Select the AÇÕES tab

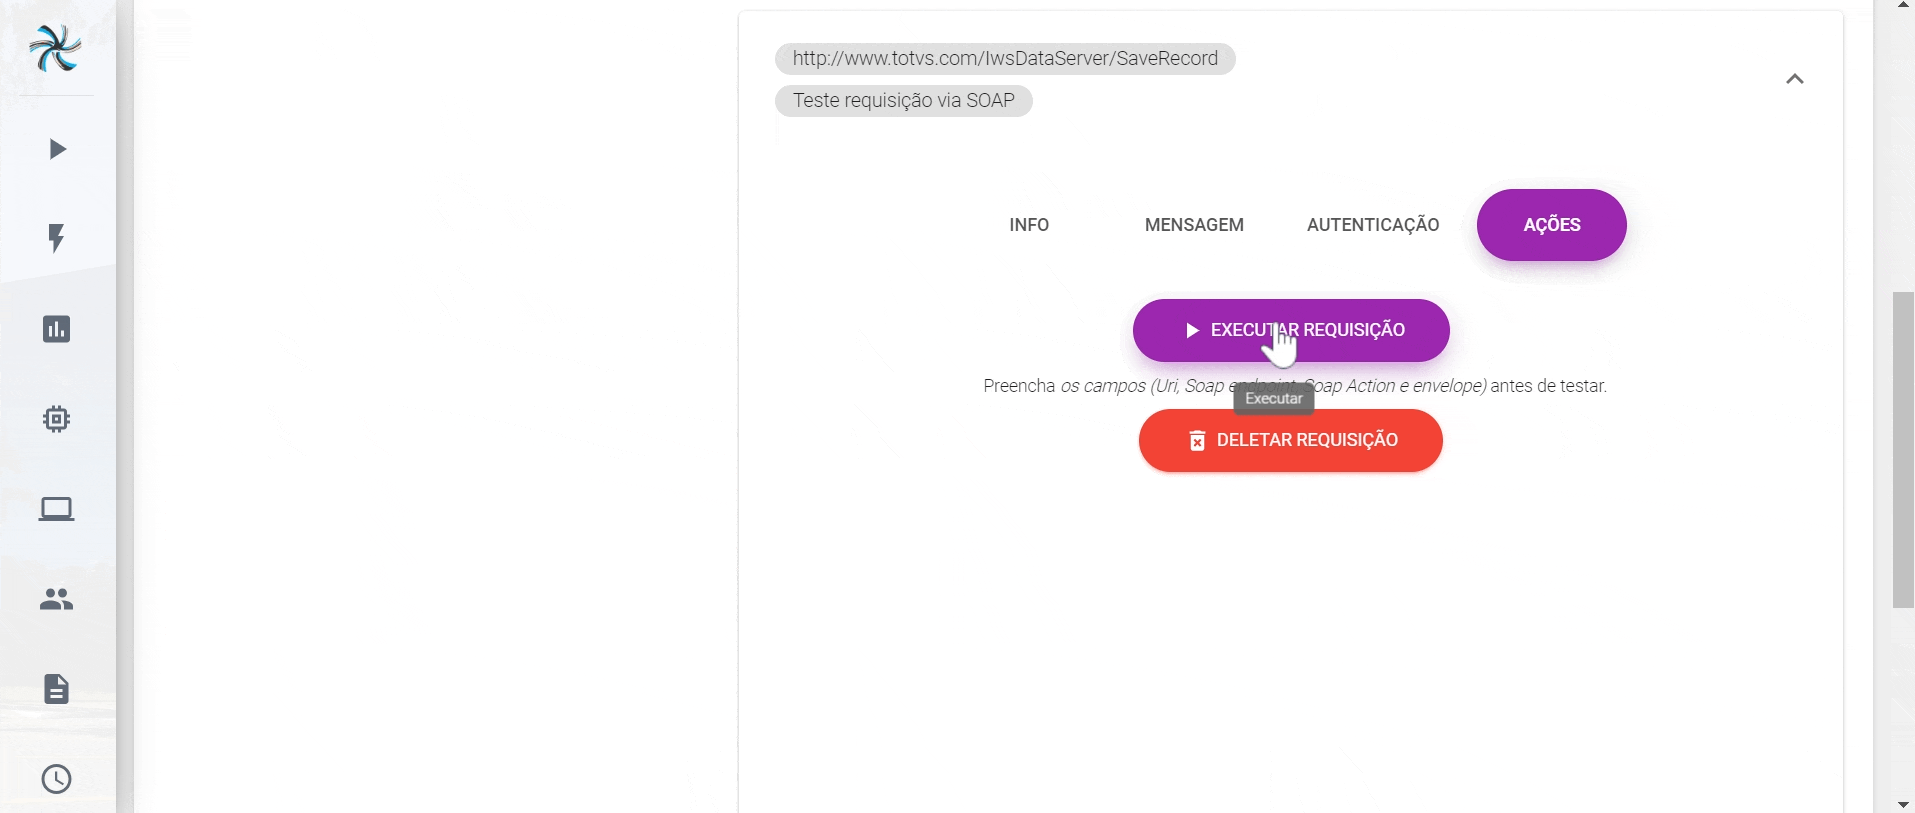[1551, 225]
